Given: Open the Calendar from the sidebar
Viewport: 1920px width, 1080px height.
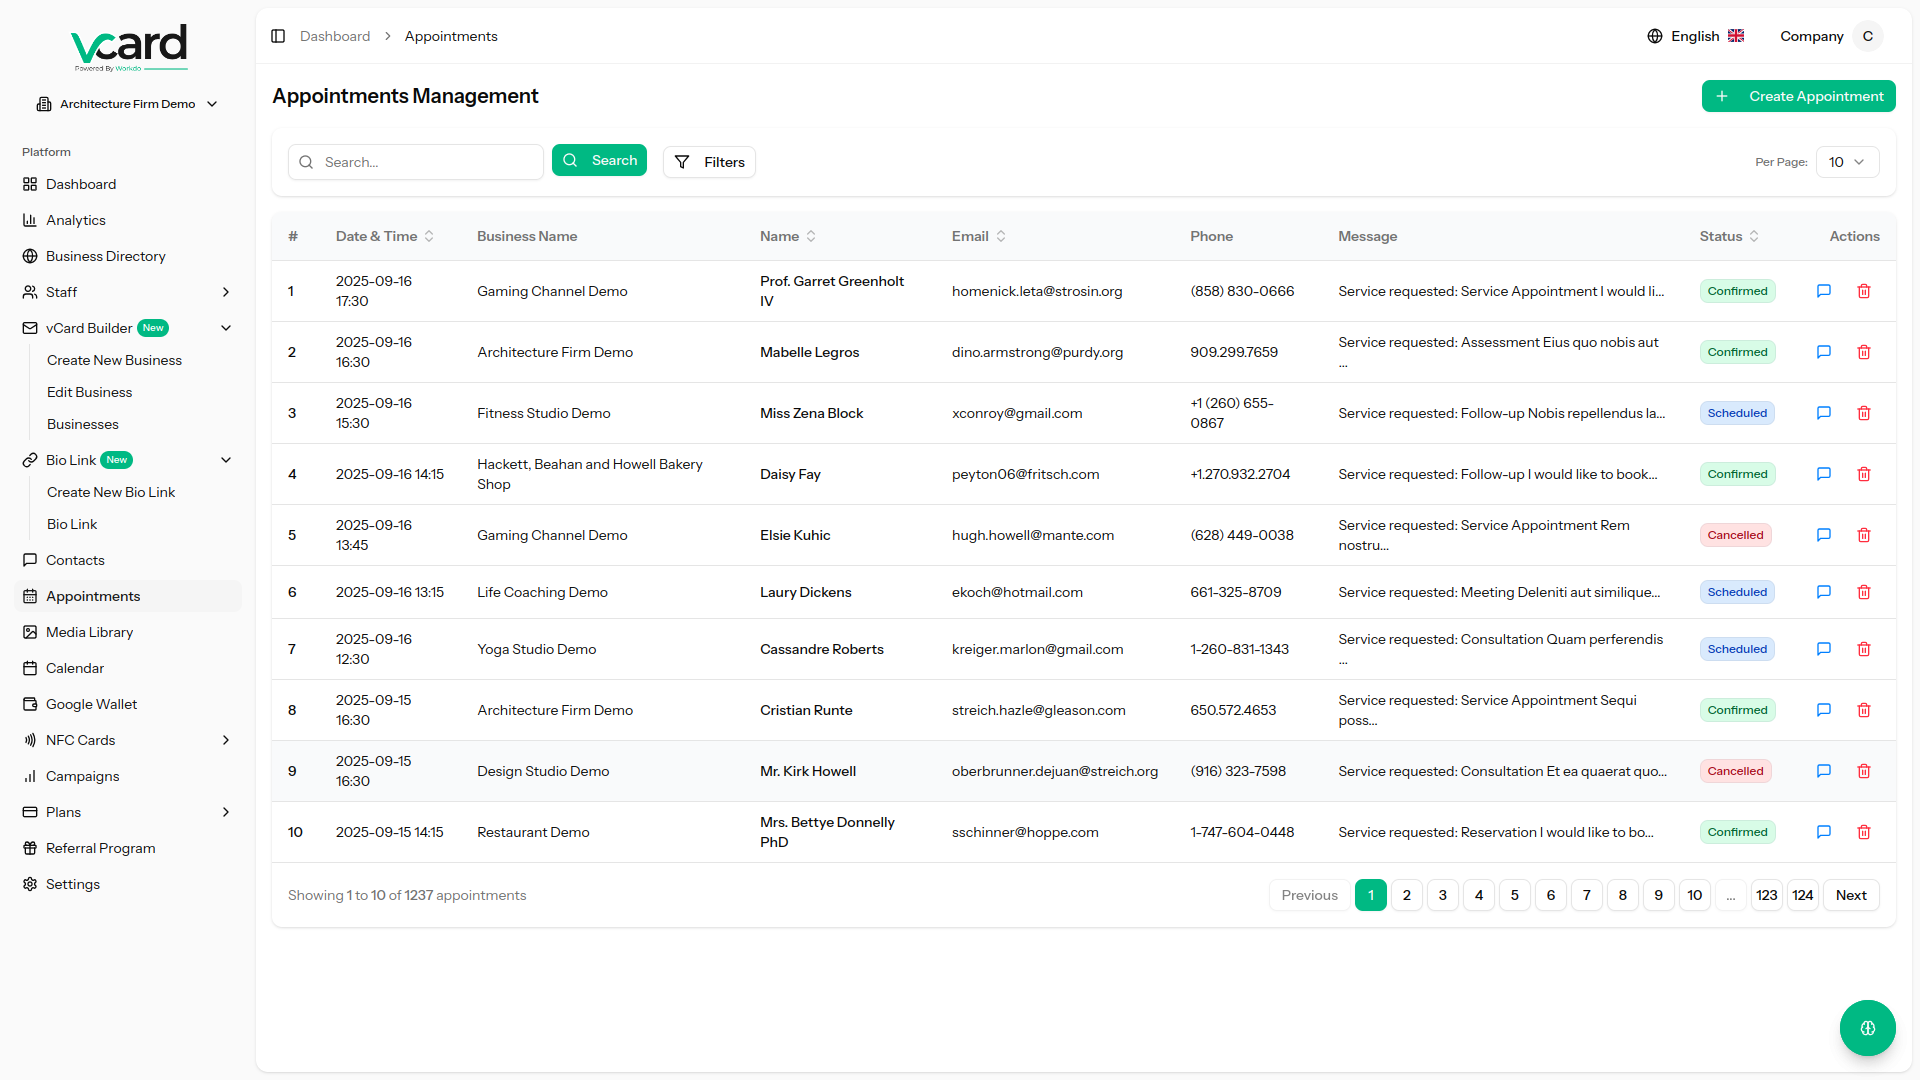Looking at the screenshot, I should click(75, 668).
